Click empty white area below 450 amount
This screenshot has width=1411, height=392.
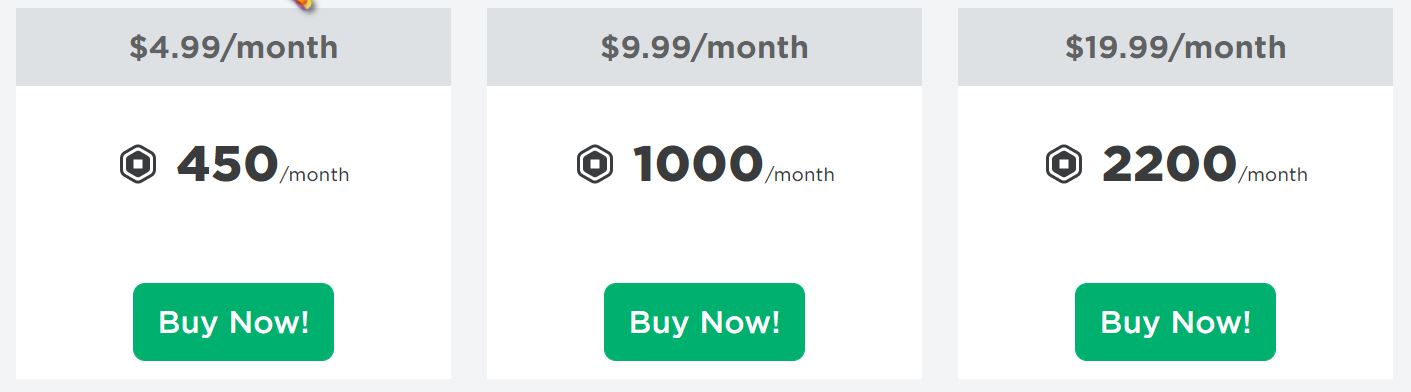[233, 235]
